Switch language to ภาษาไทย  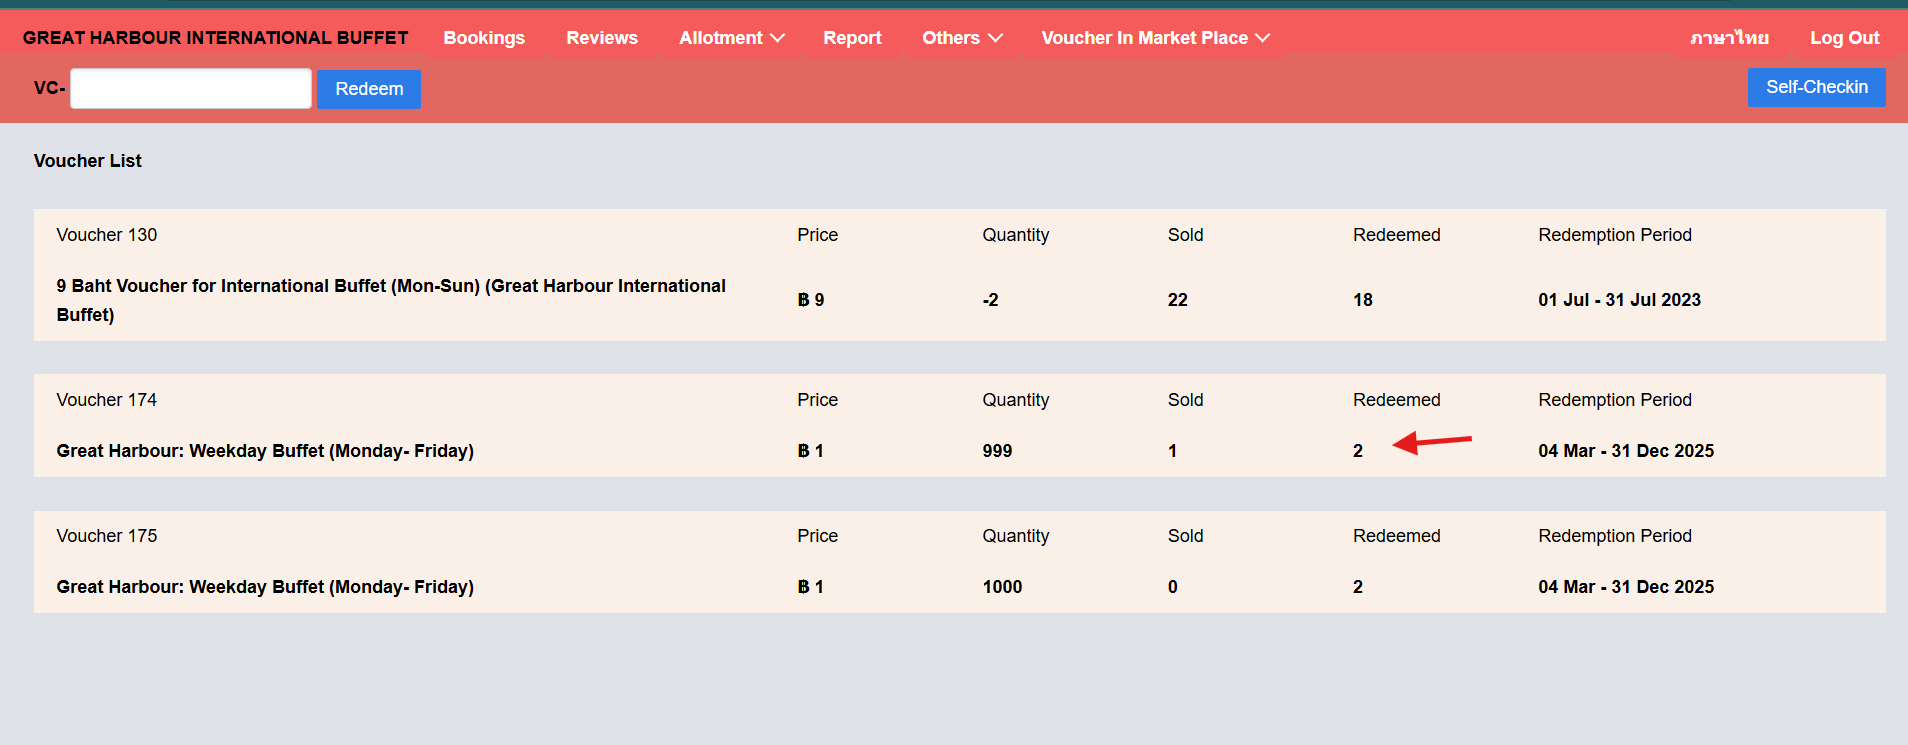click(1729, 38)
